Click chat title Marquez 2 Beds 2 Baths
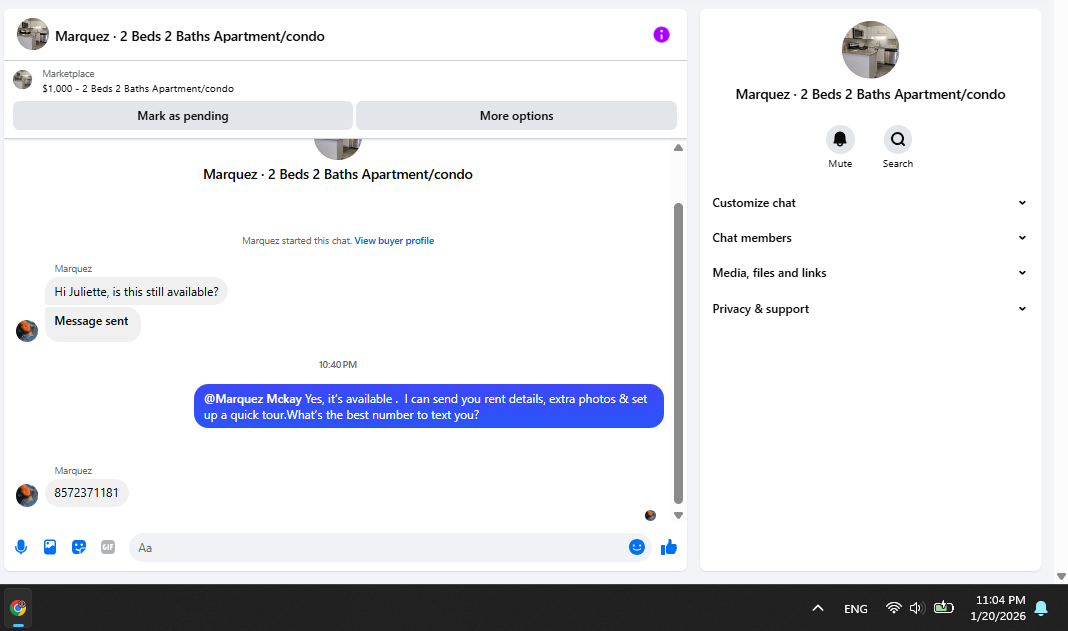The height and width of the screenshot is (631, 1068). (189, 36)
